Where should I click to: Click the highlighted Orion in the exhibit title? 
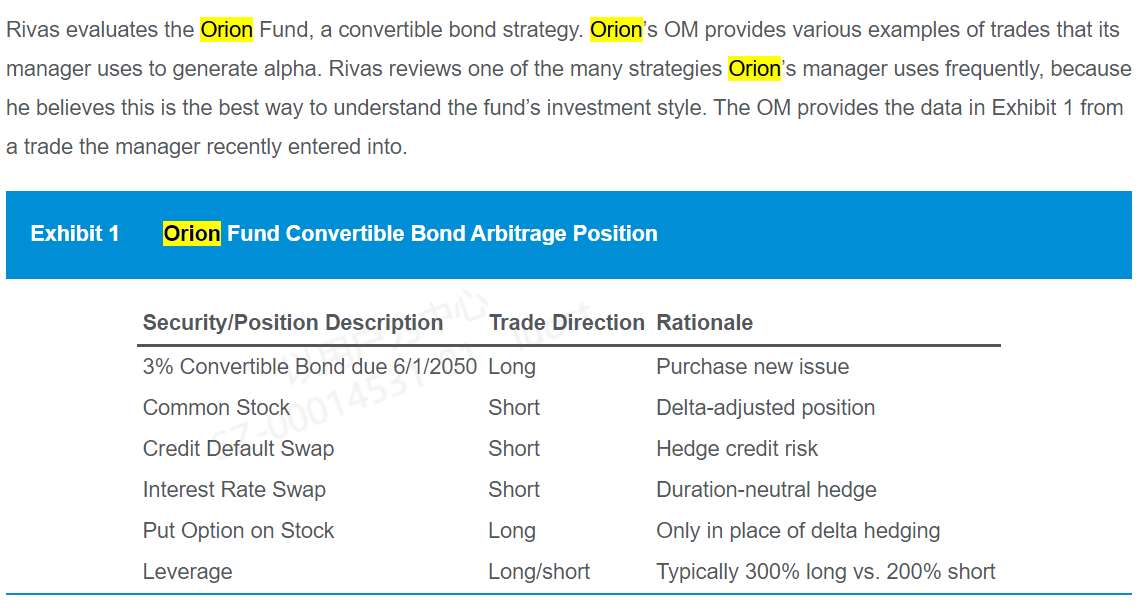tap(191, 234)
